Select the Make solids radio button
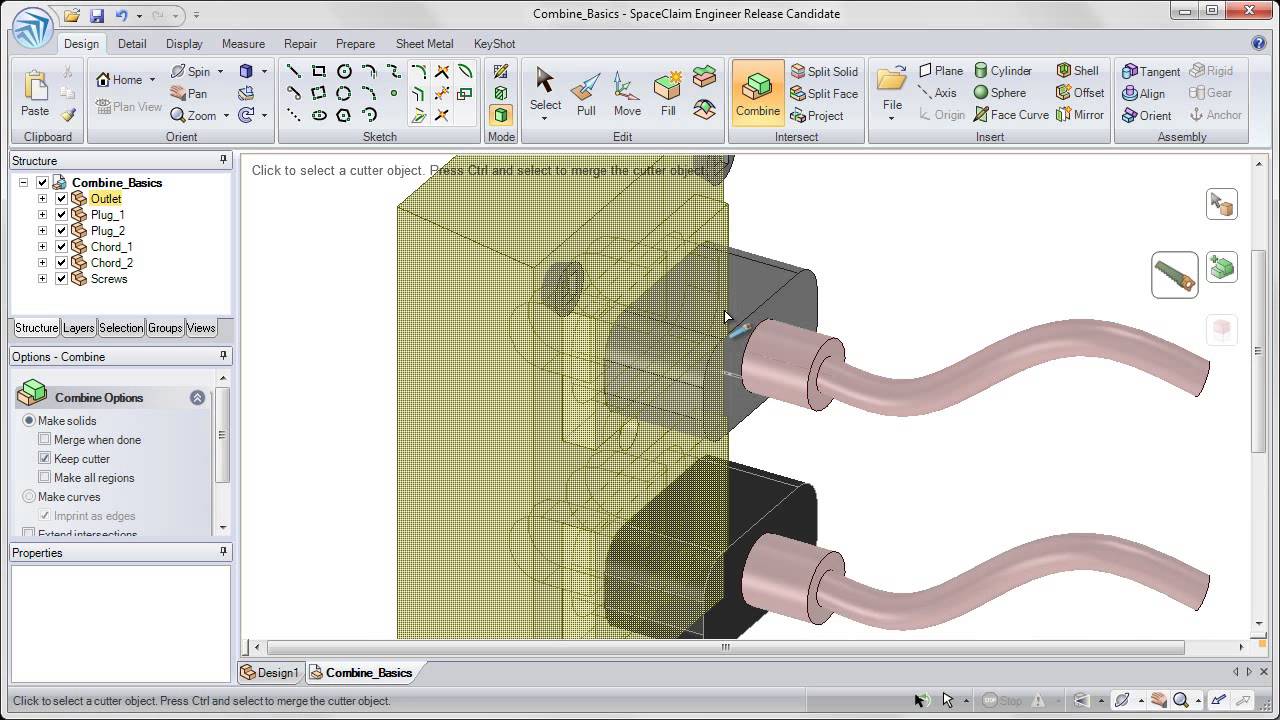The image size is (1280, 720). 29,421
